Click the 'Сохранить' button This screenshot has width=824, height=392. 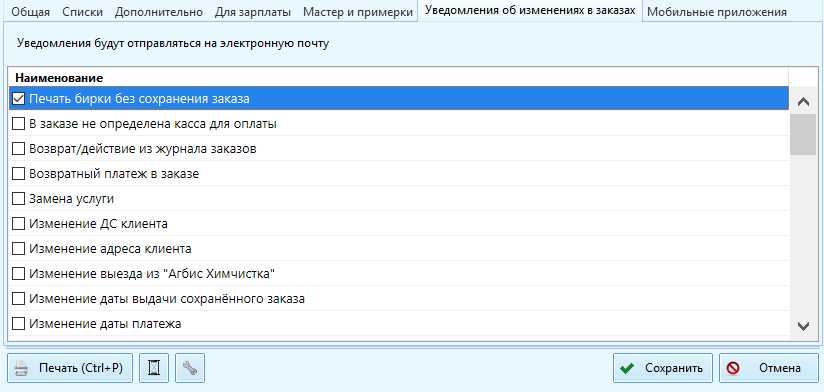coord(663,368)
